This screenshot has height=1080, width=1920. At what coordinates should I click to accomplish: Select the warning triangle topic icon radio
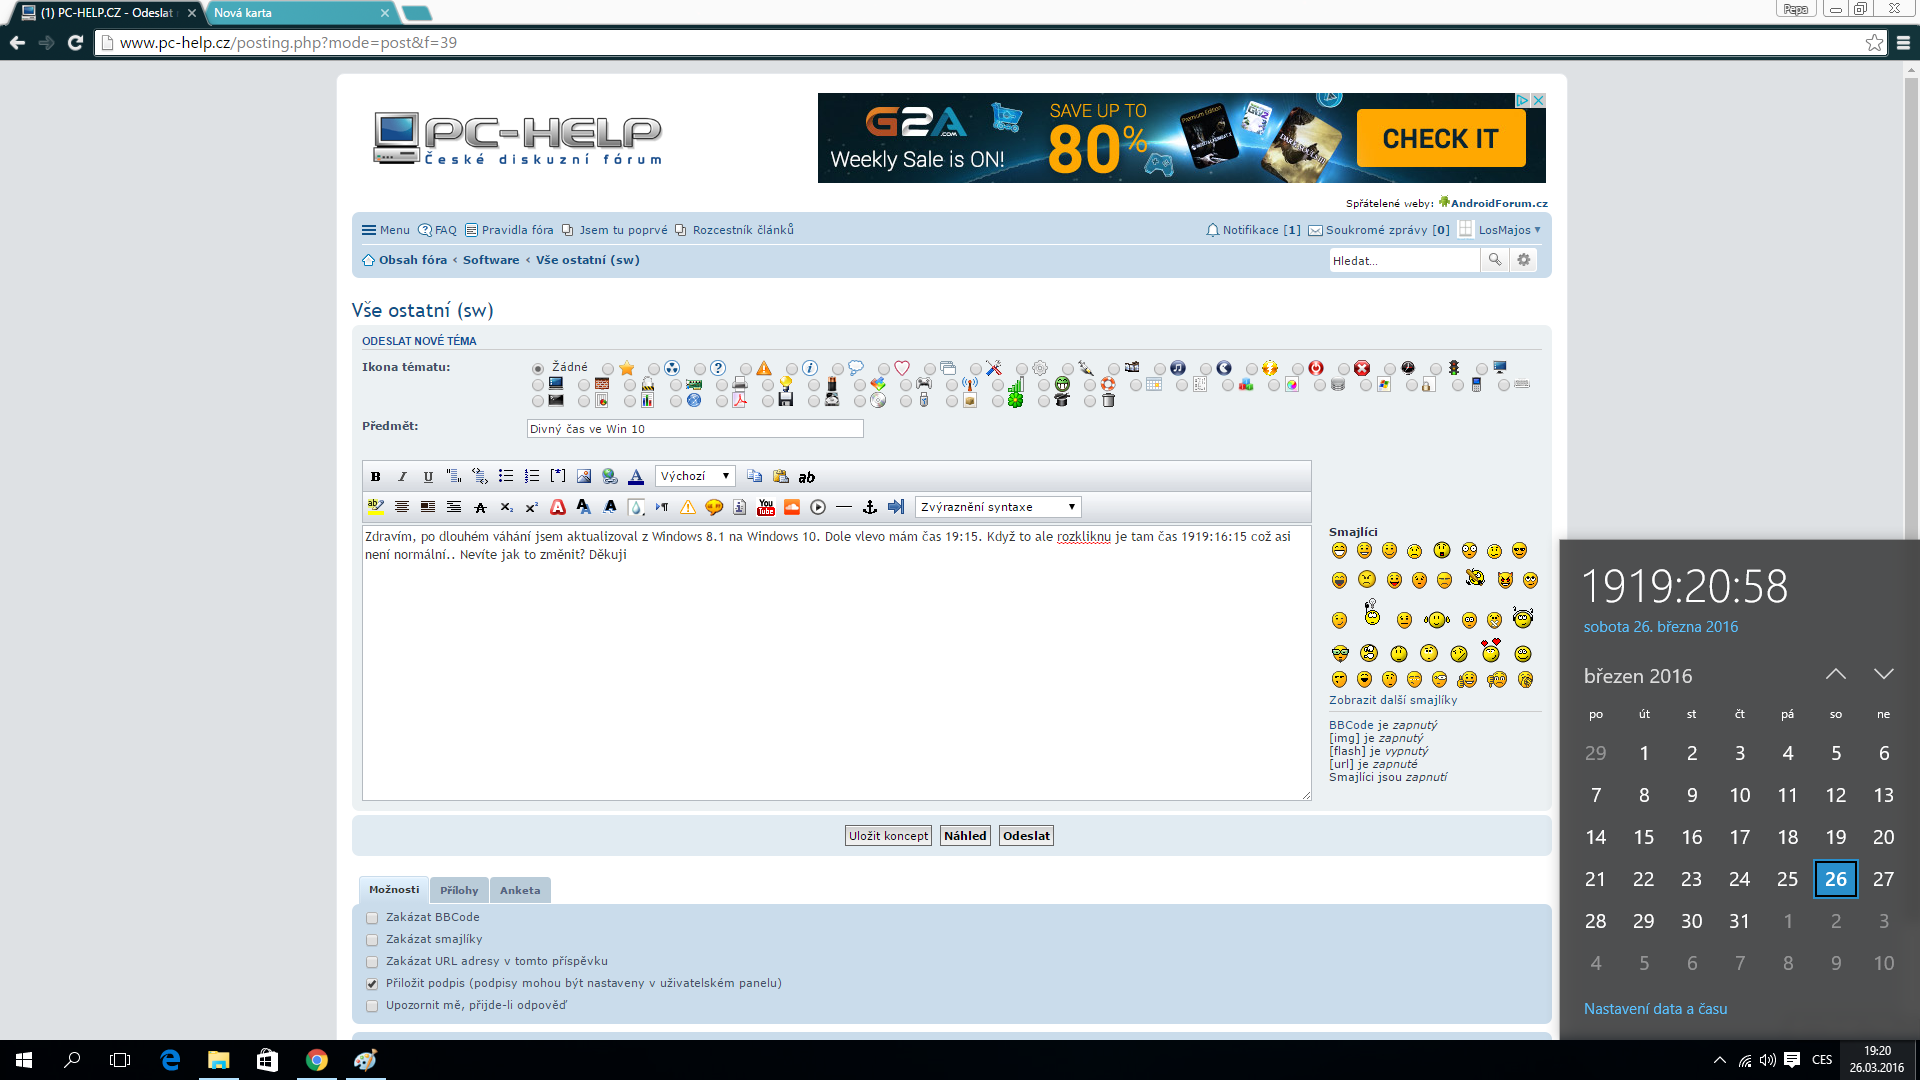[746, 369]
